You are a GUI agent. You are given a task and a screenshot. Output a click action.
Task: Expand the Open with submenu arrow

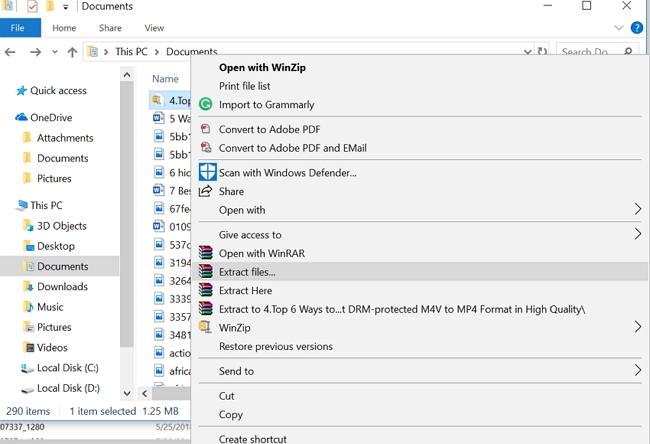click(638, 209)
